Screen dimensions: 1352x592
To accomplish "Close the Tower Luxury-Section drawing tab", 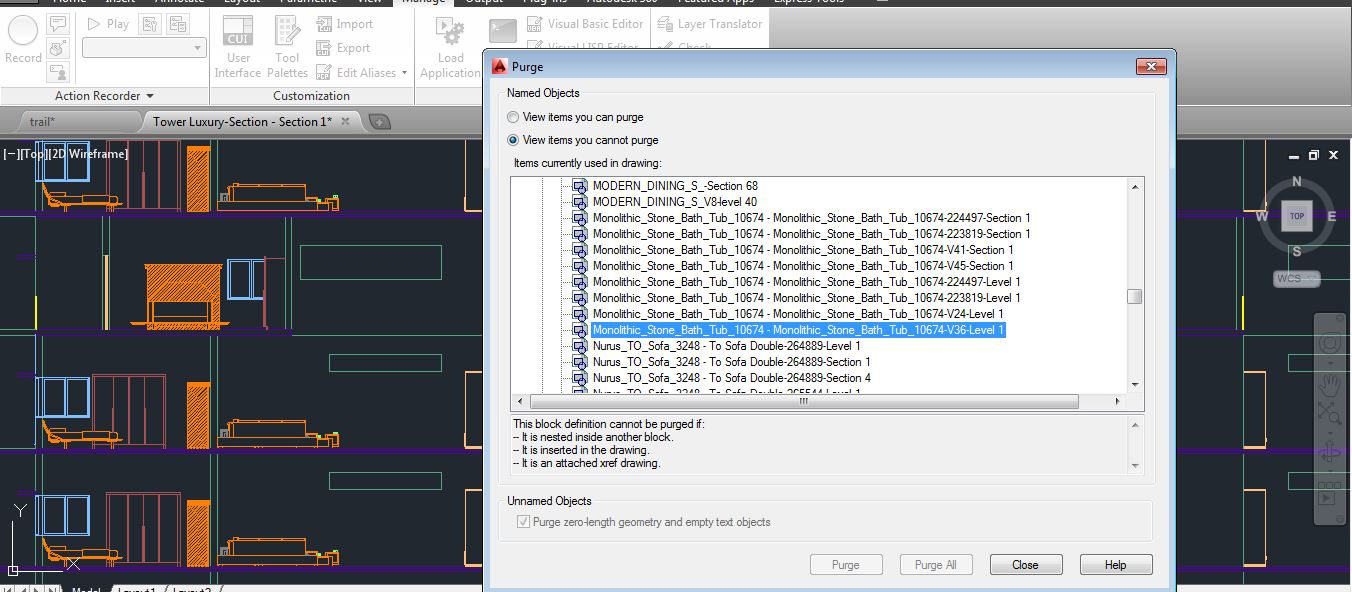I will (x=345, y=121).
